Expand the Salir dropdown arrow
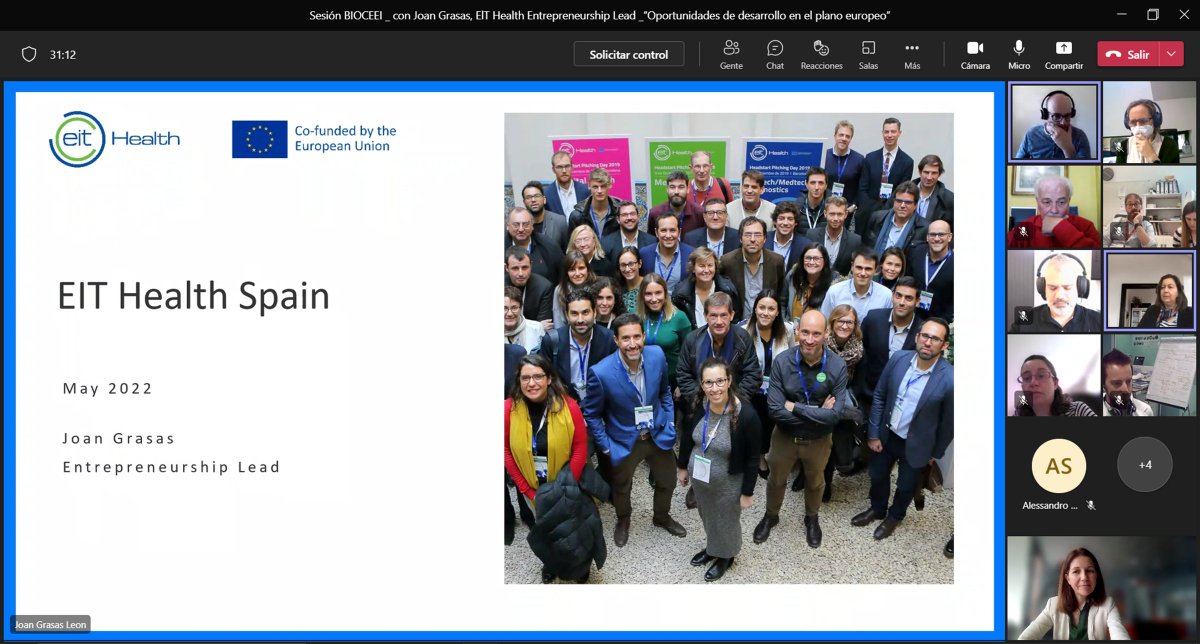1200x644 pixels. (1172, 54)
